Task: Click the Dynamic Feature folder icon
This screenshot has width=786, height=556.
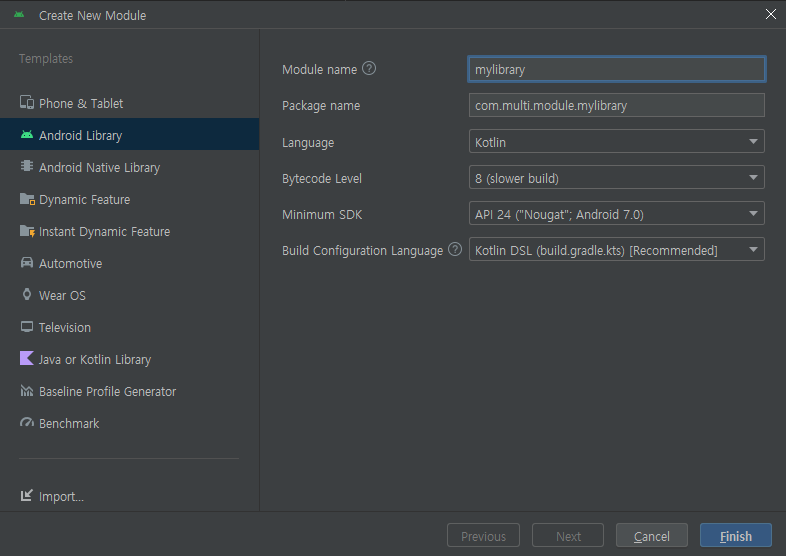Action: click(27, 199)
